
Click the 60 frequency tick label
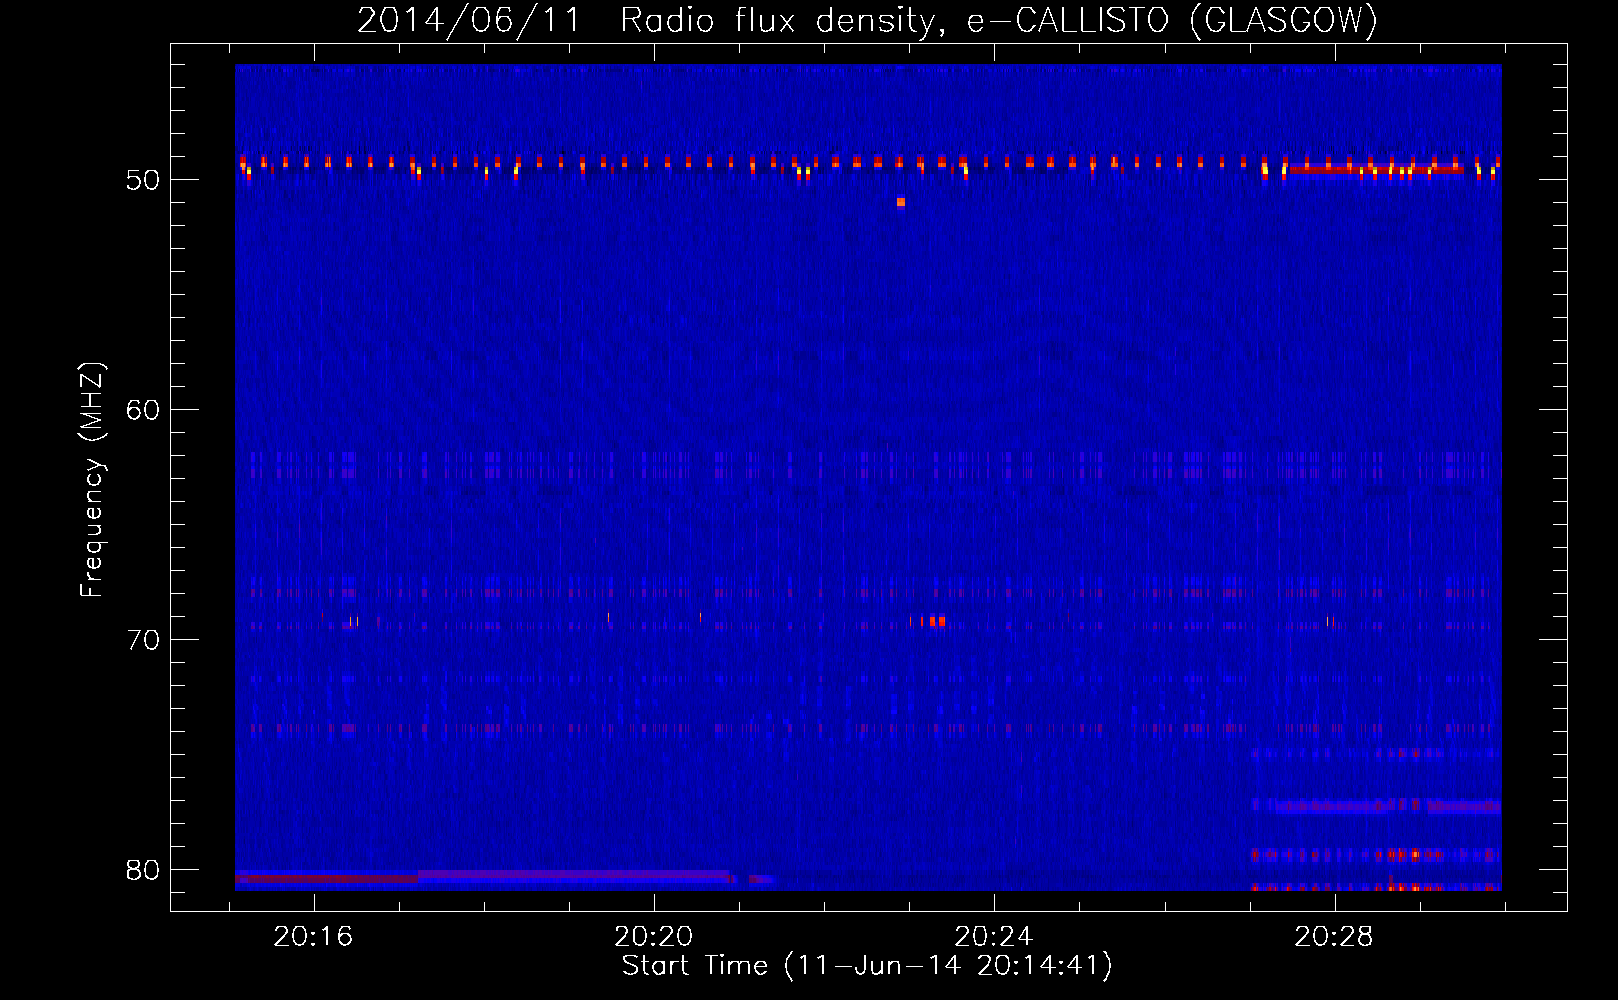tap(143, 410)
